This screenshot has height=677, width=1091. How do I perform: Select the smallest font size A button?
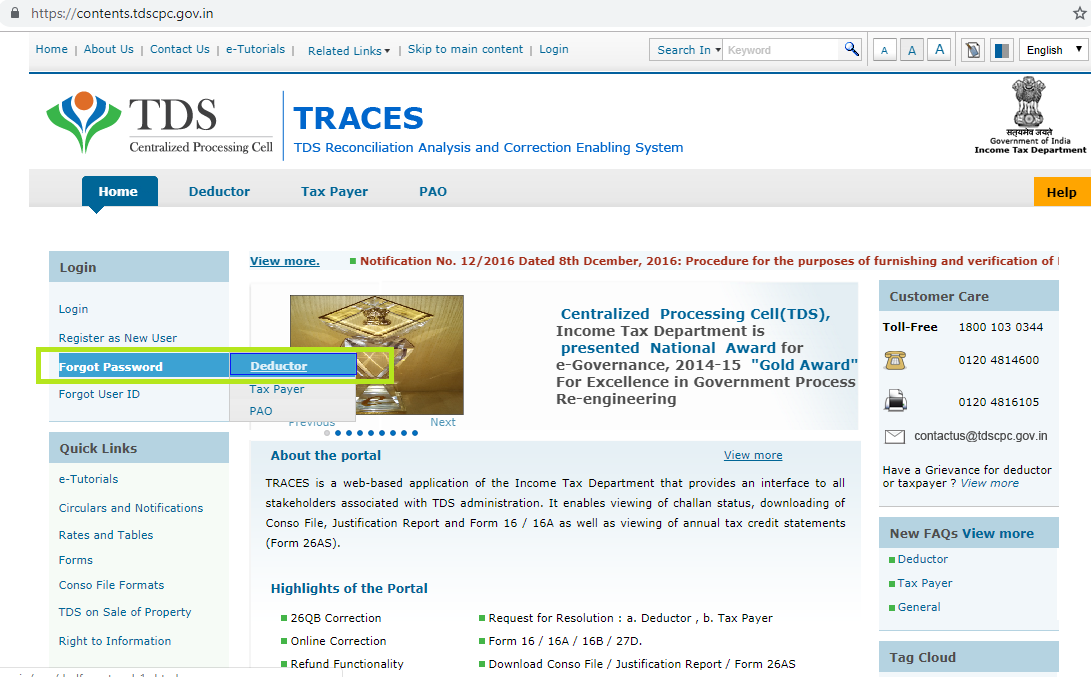click(x=884, y=50)
